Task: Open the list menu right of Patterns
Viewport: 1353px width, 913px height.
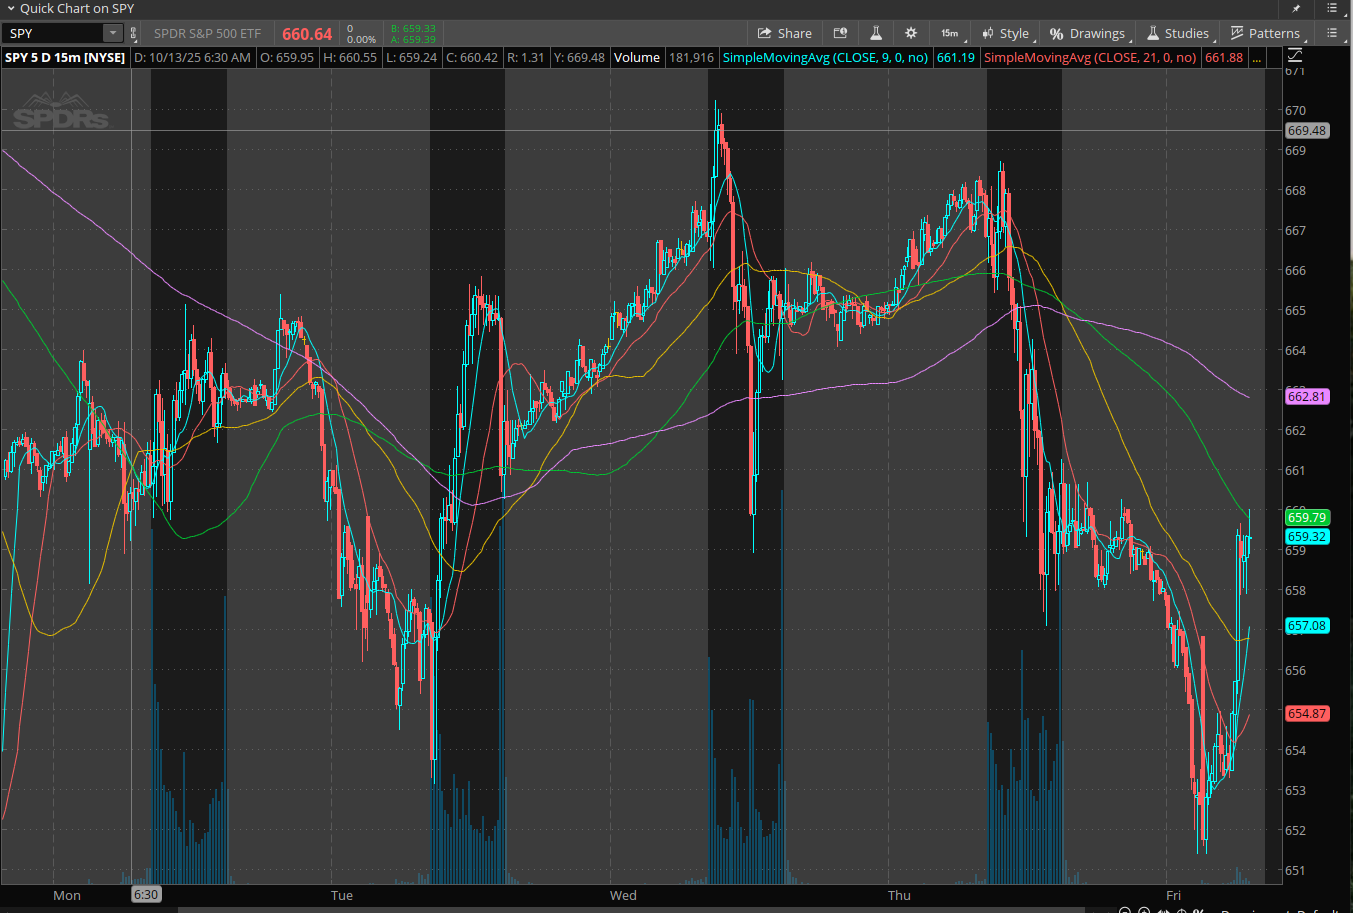Action: pyautogui.click(x=1332, y=33)
